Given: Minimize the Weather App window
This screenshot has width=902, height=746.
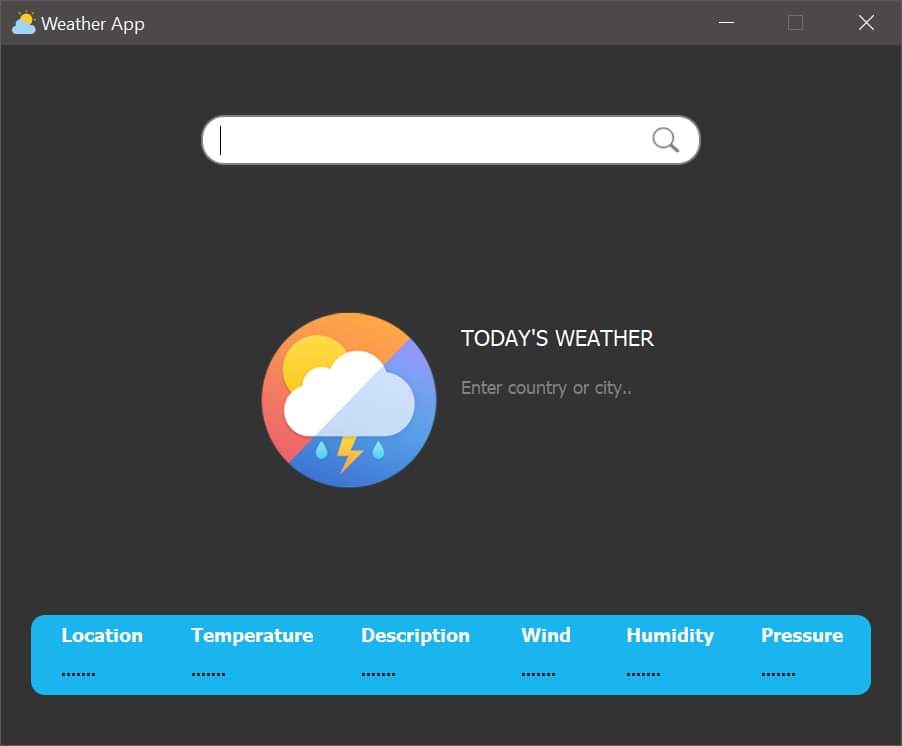Looking at the screenshot, I should coord(727,22).
